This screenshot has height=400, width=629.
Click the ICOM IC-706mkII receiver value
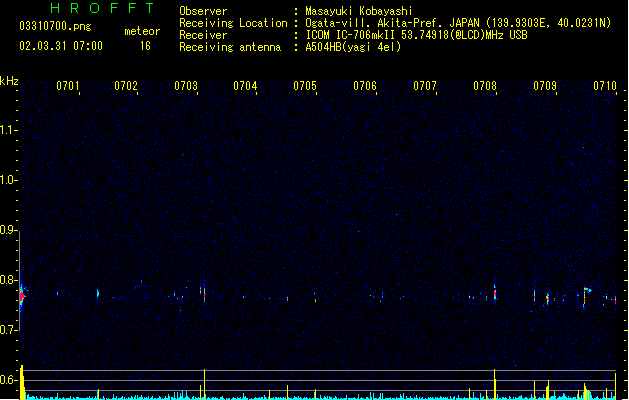[x=416, y=35]
